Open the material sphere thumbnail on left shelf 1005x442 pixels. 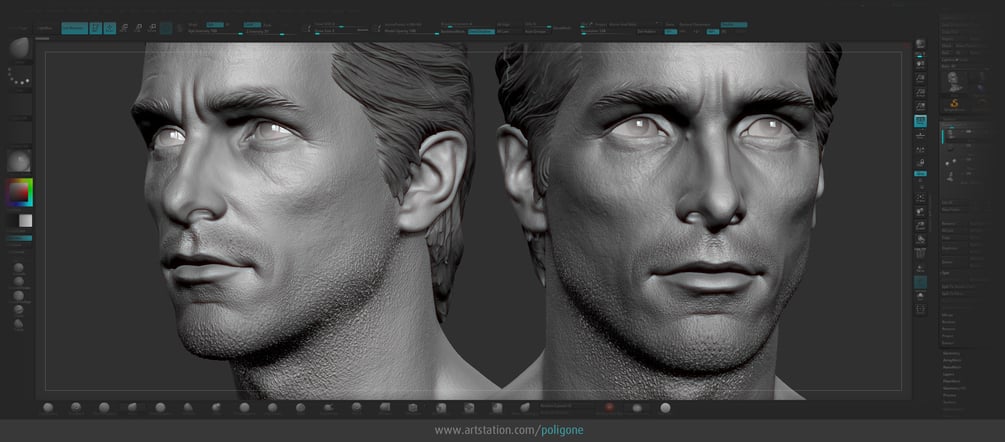pos(19,161)
